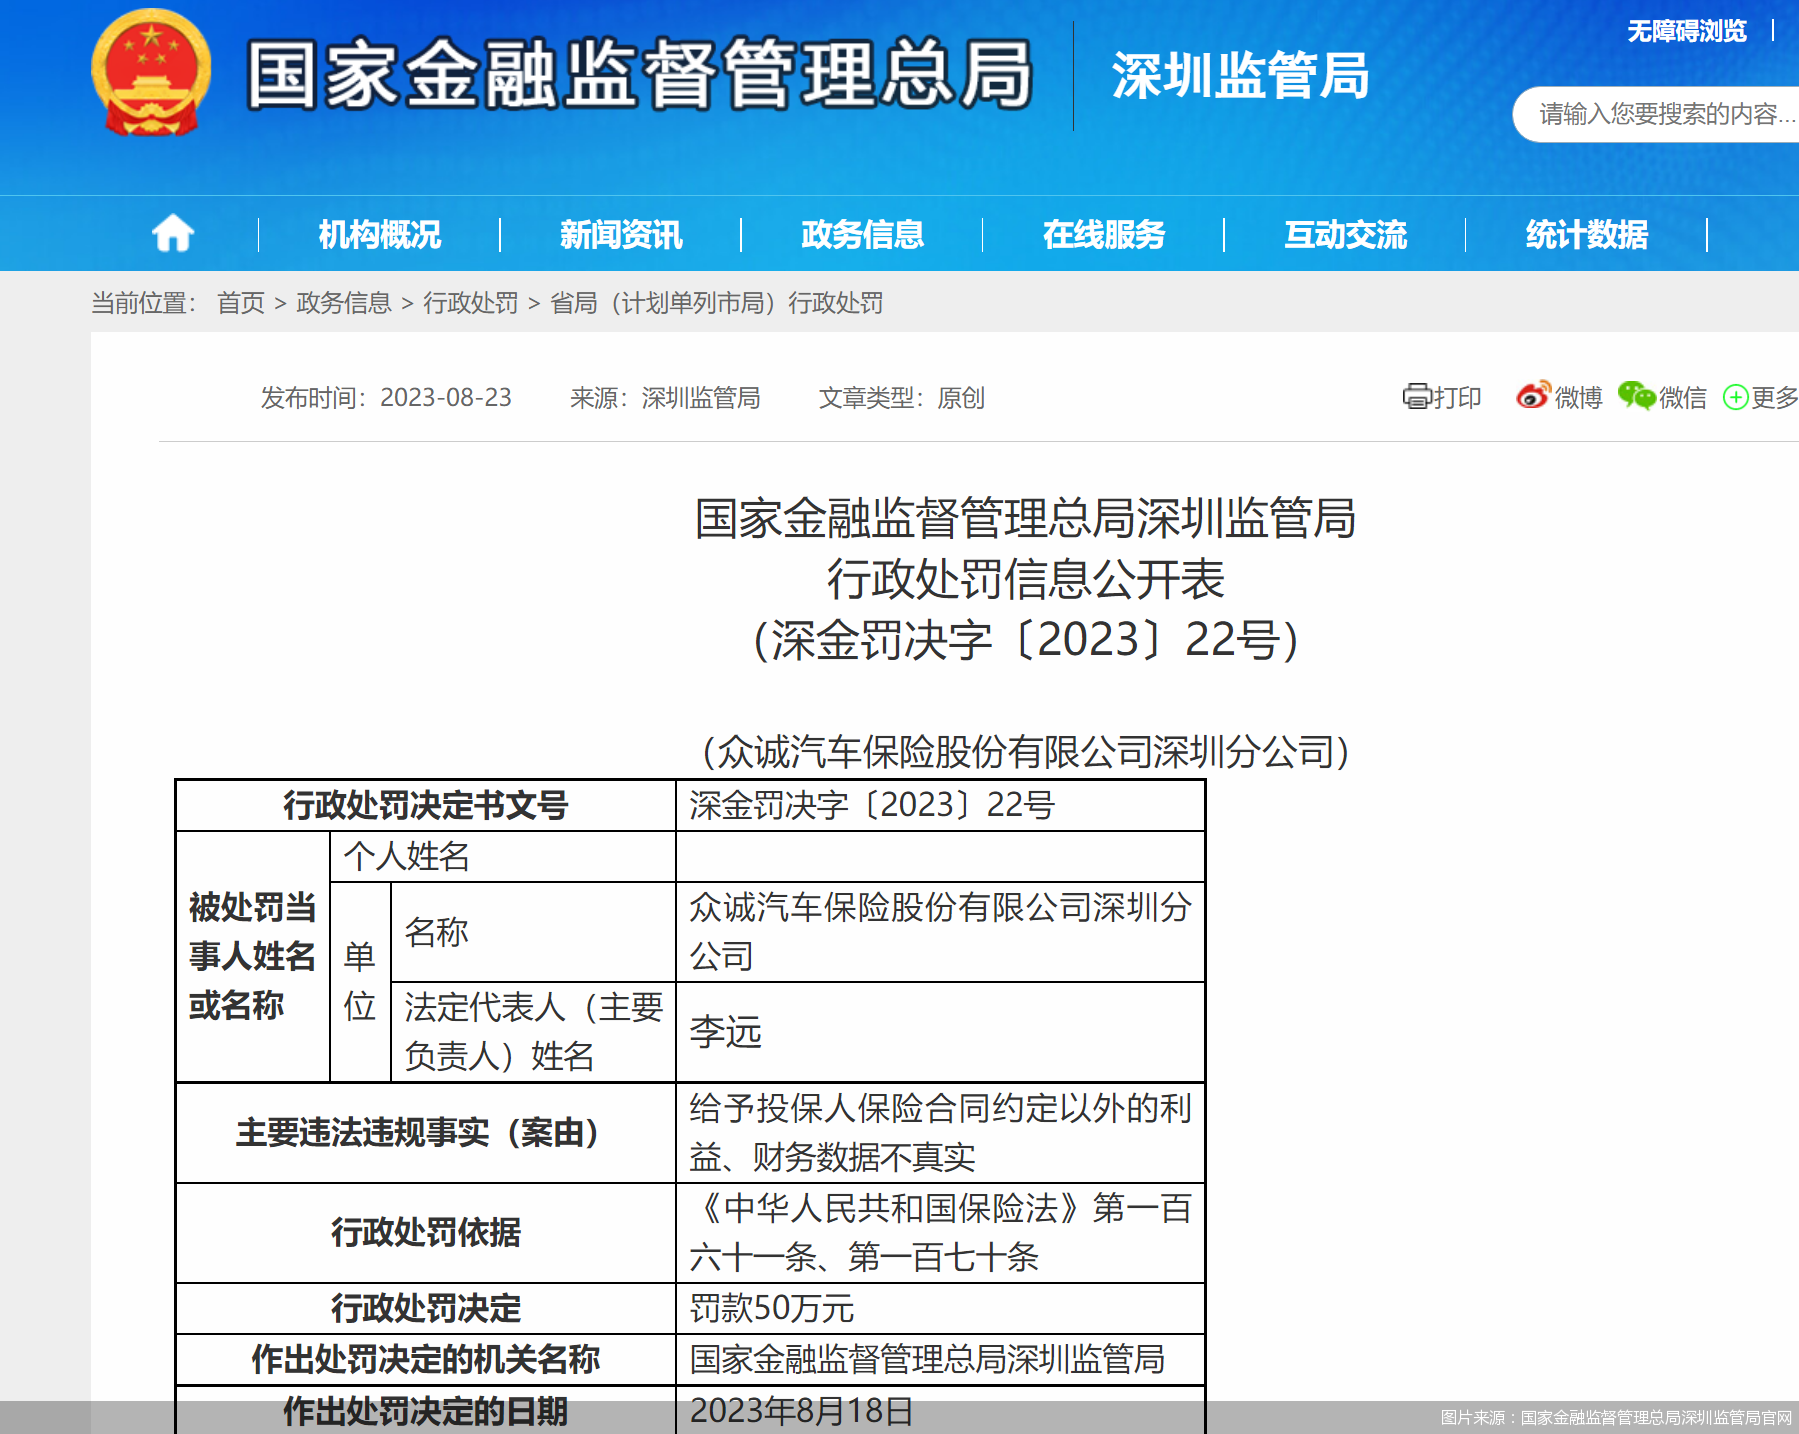Click 政务信息 breadcrumb link
Image resolution: width=1799 pixels, height=1434 pixels.
tap(343, 303)
